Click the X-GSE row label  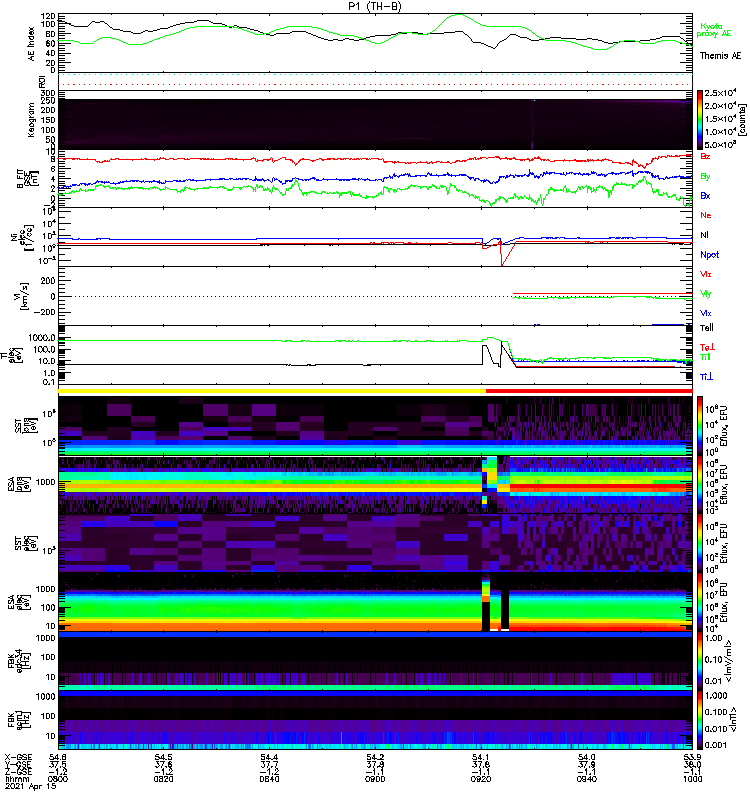click(x=17, y=757)
